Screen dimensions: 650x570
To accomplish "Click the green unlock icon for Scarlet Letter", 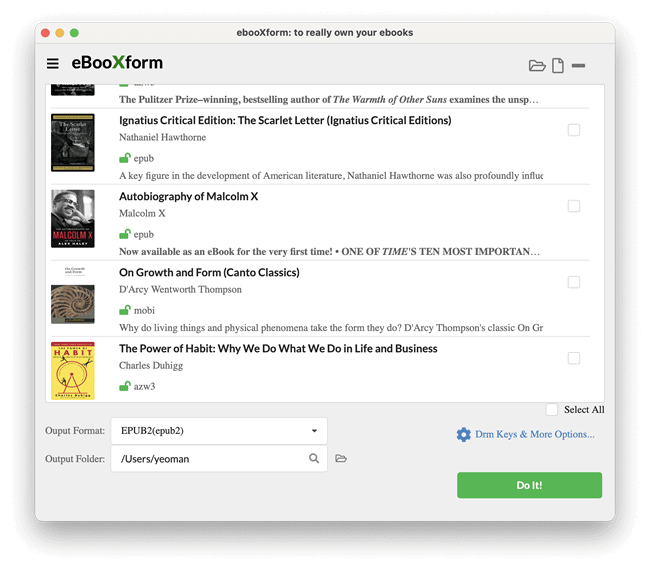I will [x=125, y=158].
